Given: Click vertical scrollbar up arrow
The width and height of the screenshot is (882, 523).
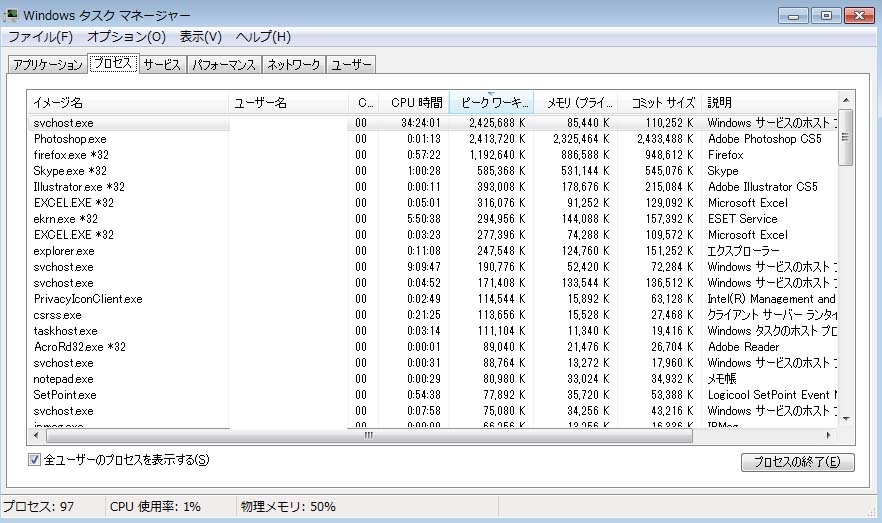Looking at the screenshot, I should click(x=845, y=100).
